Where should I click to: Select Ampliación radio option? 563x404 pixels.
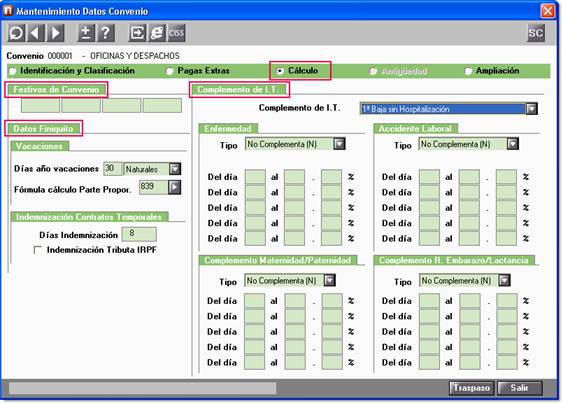[468, 71]
